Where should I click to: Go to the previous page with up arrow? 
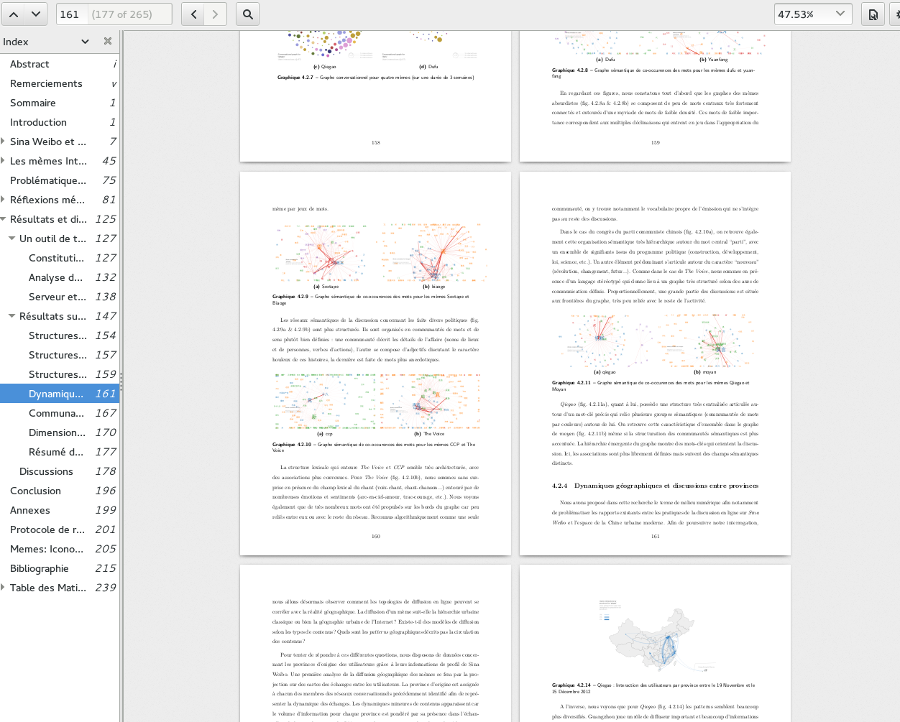click(12, 14)
